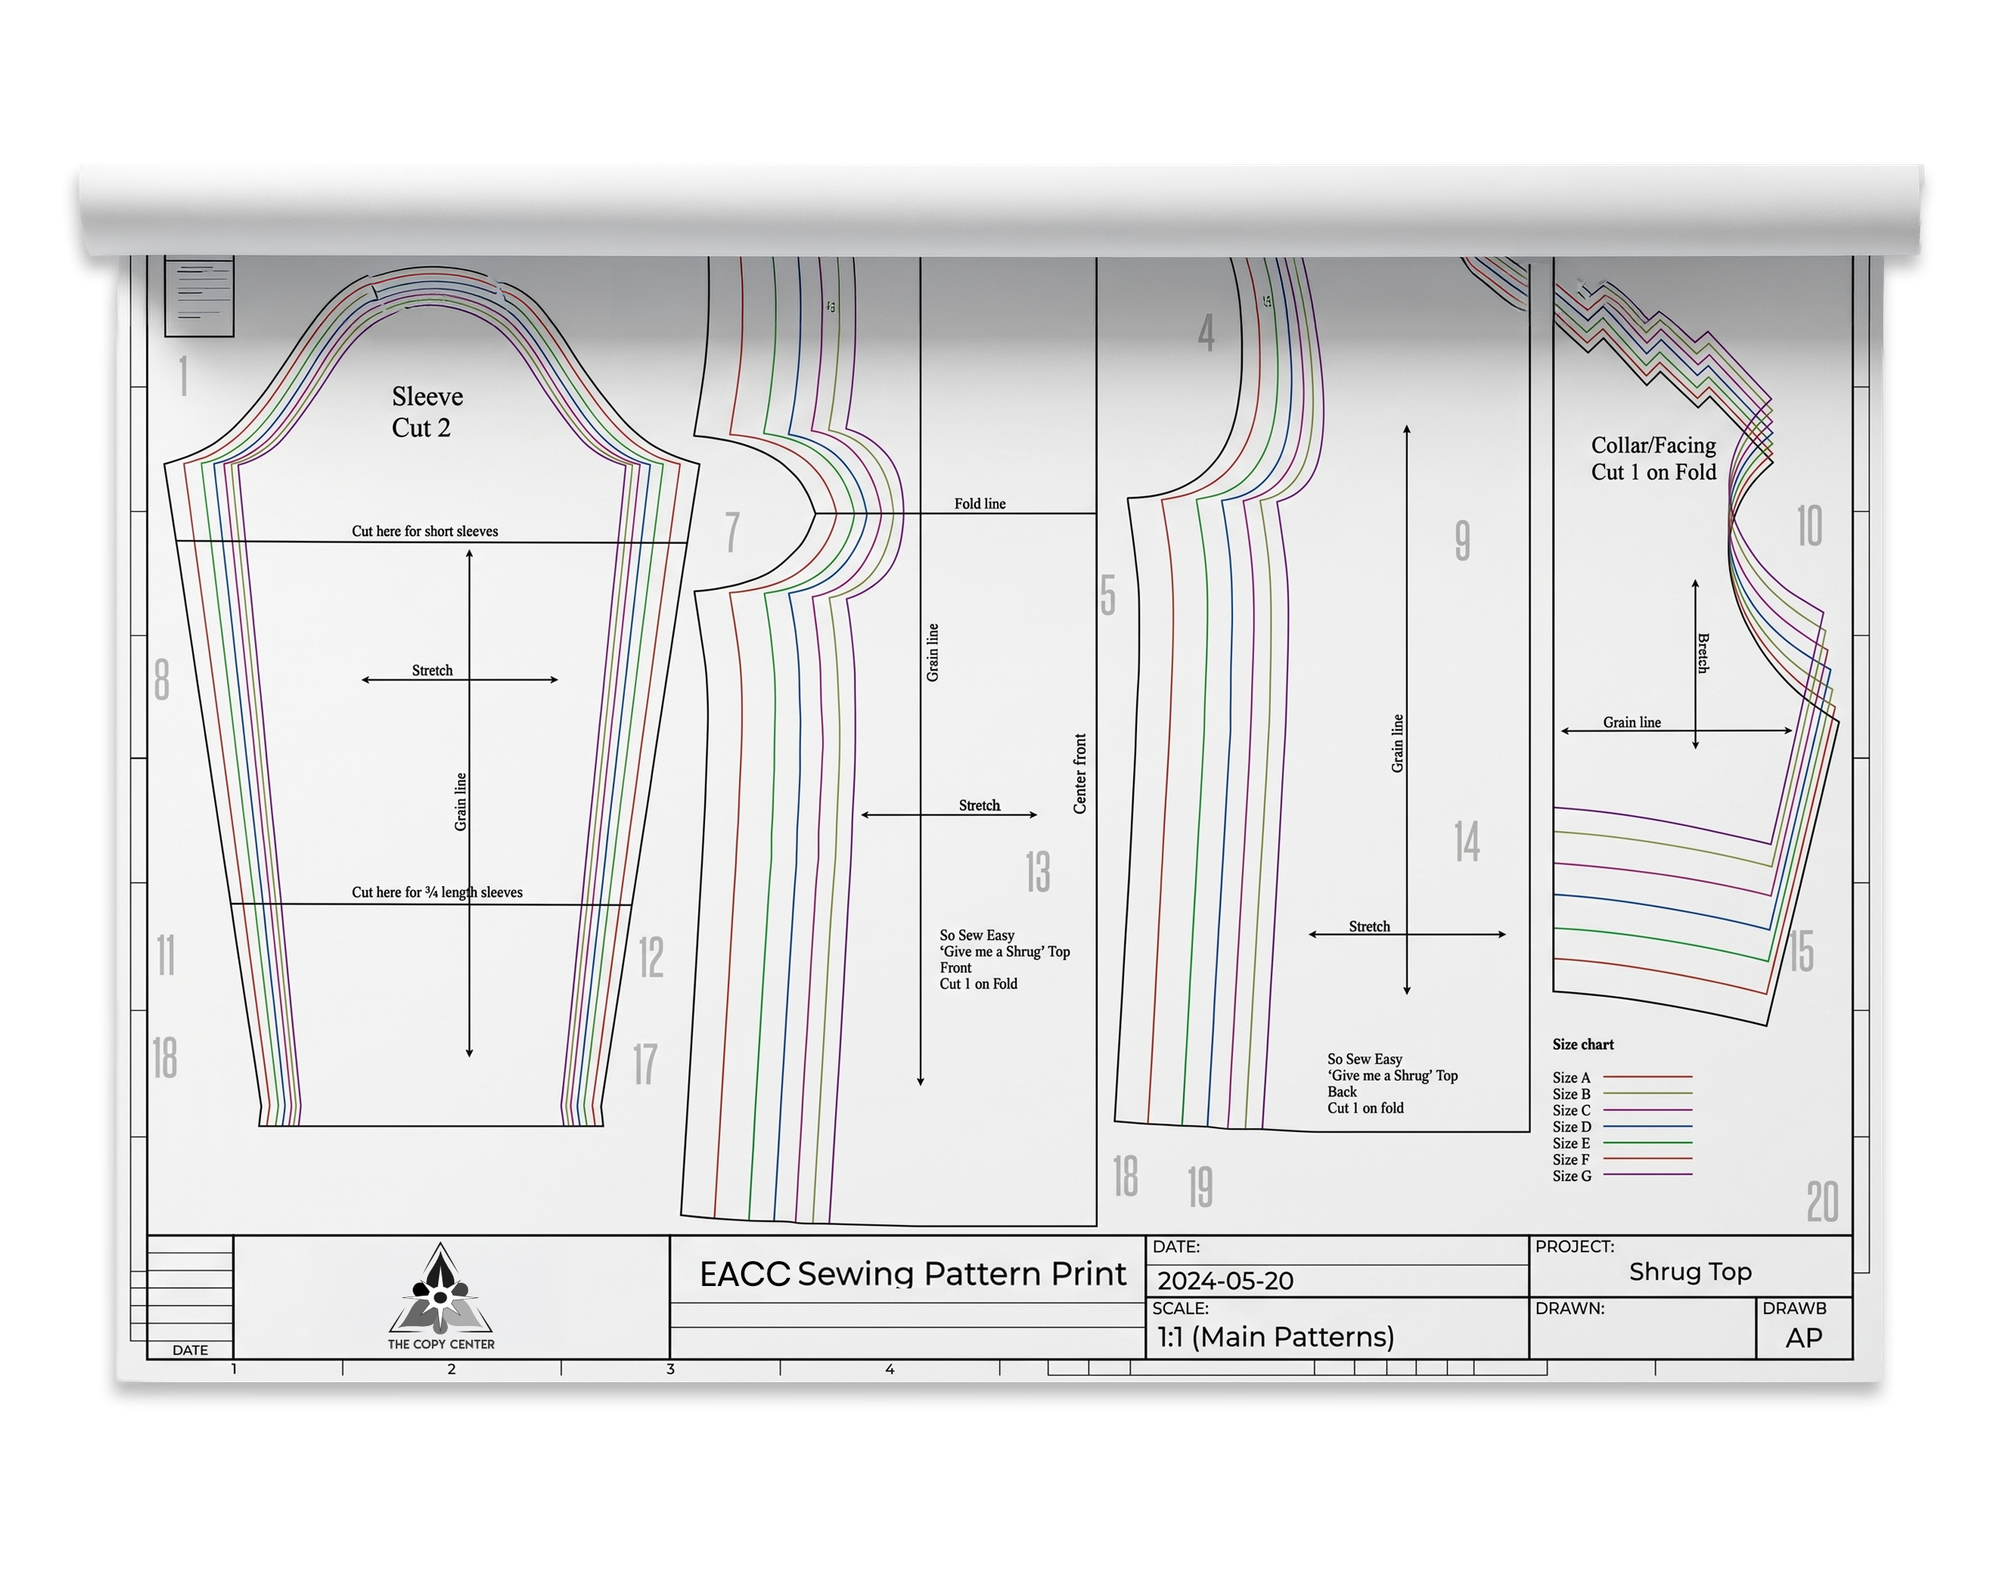
Task: Click page number 5 beside the front piece
Action: (1108, 595)
